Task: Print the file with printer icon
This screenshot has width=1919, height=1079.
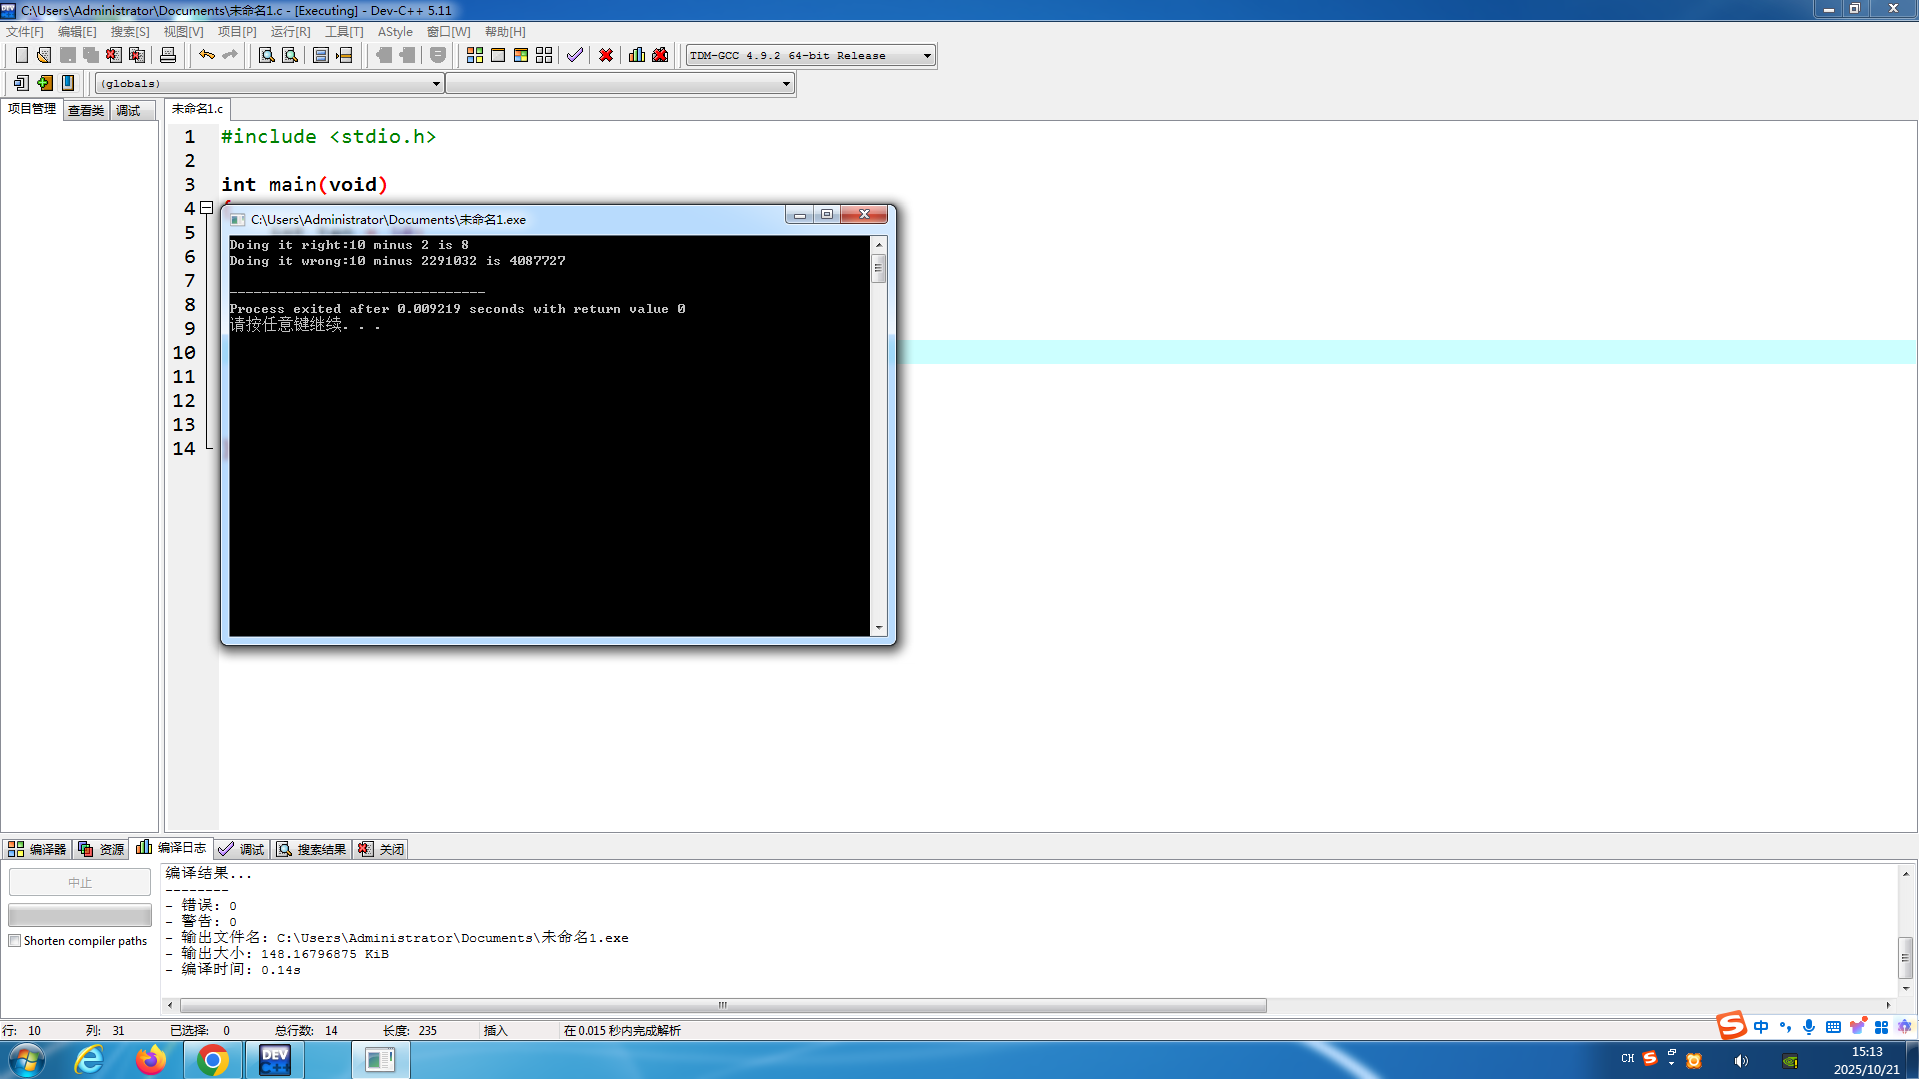Action: point(168,55)
